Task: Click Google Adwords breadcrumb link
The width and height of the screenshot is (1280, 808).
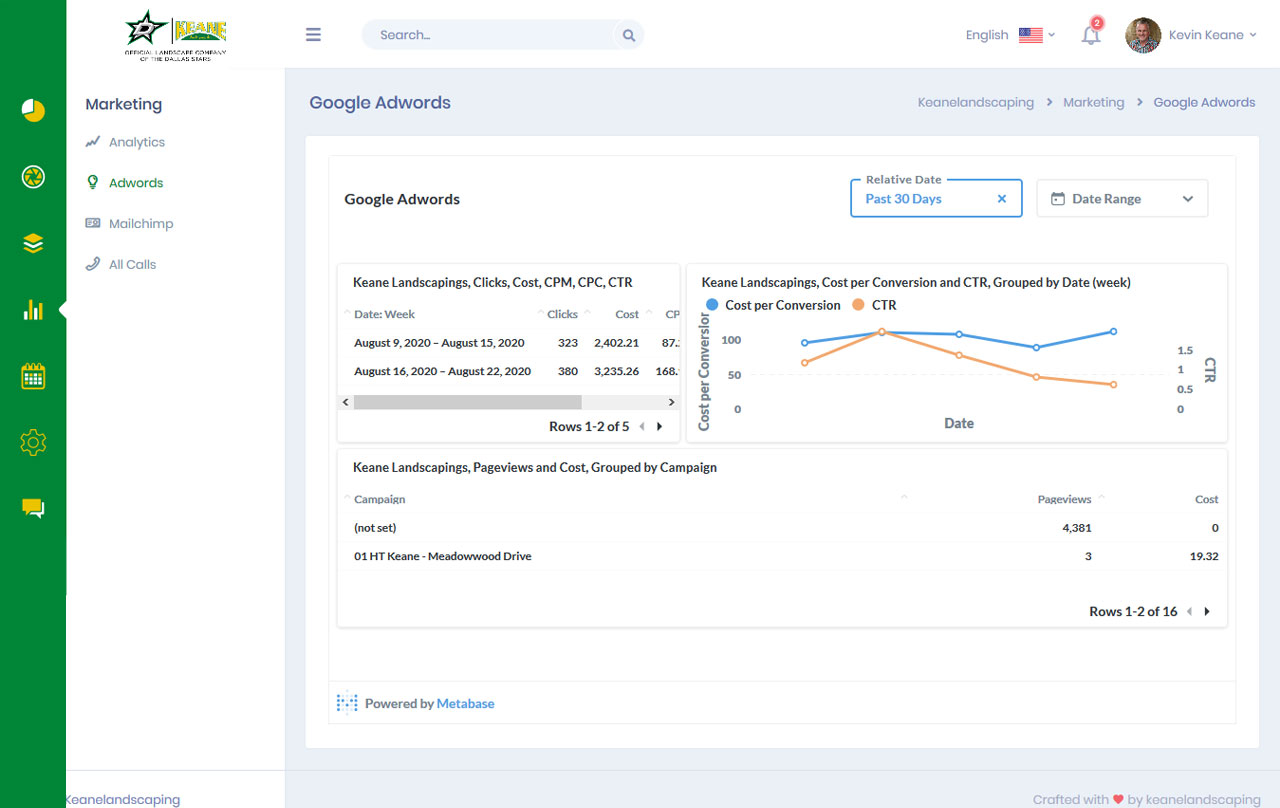Action: tap(1204, 102)
